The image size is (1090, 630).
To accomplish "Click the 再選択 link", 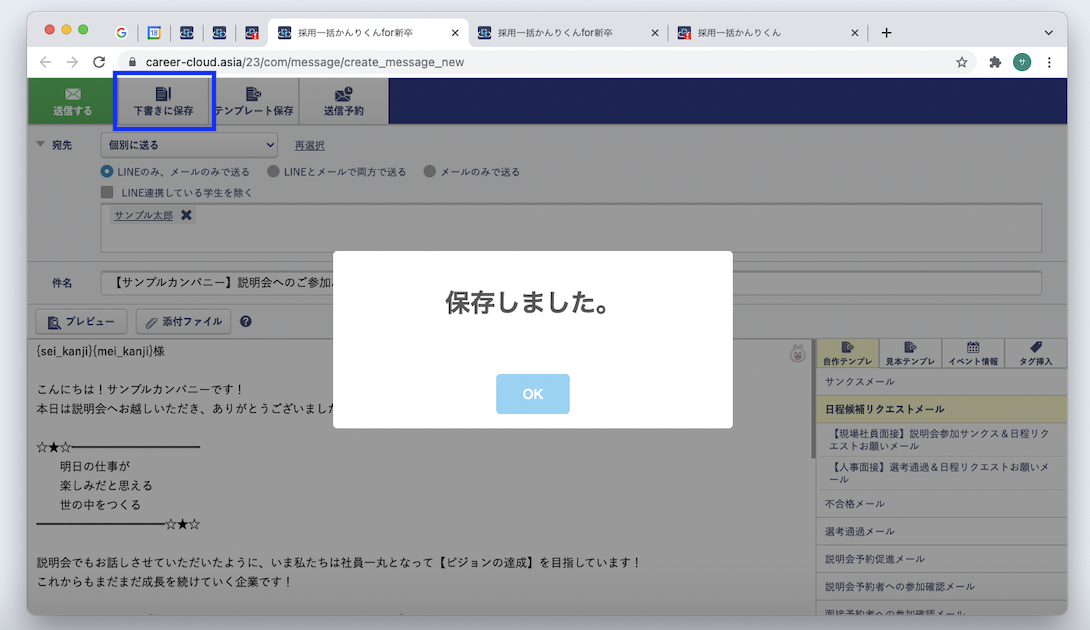I will (308, 144).
